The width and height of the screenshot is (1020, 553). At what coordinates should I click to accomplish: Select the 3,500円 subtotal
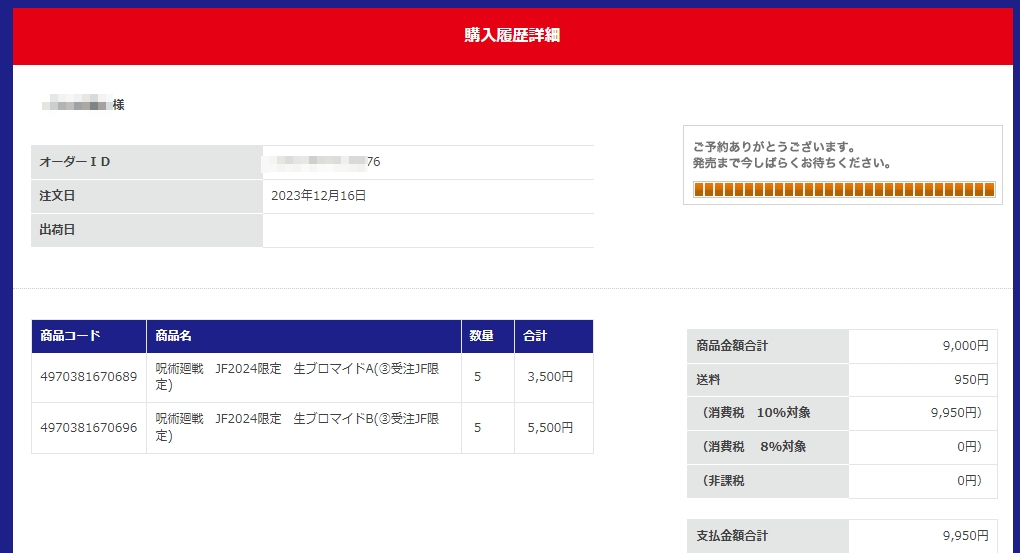click(550, 377)
